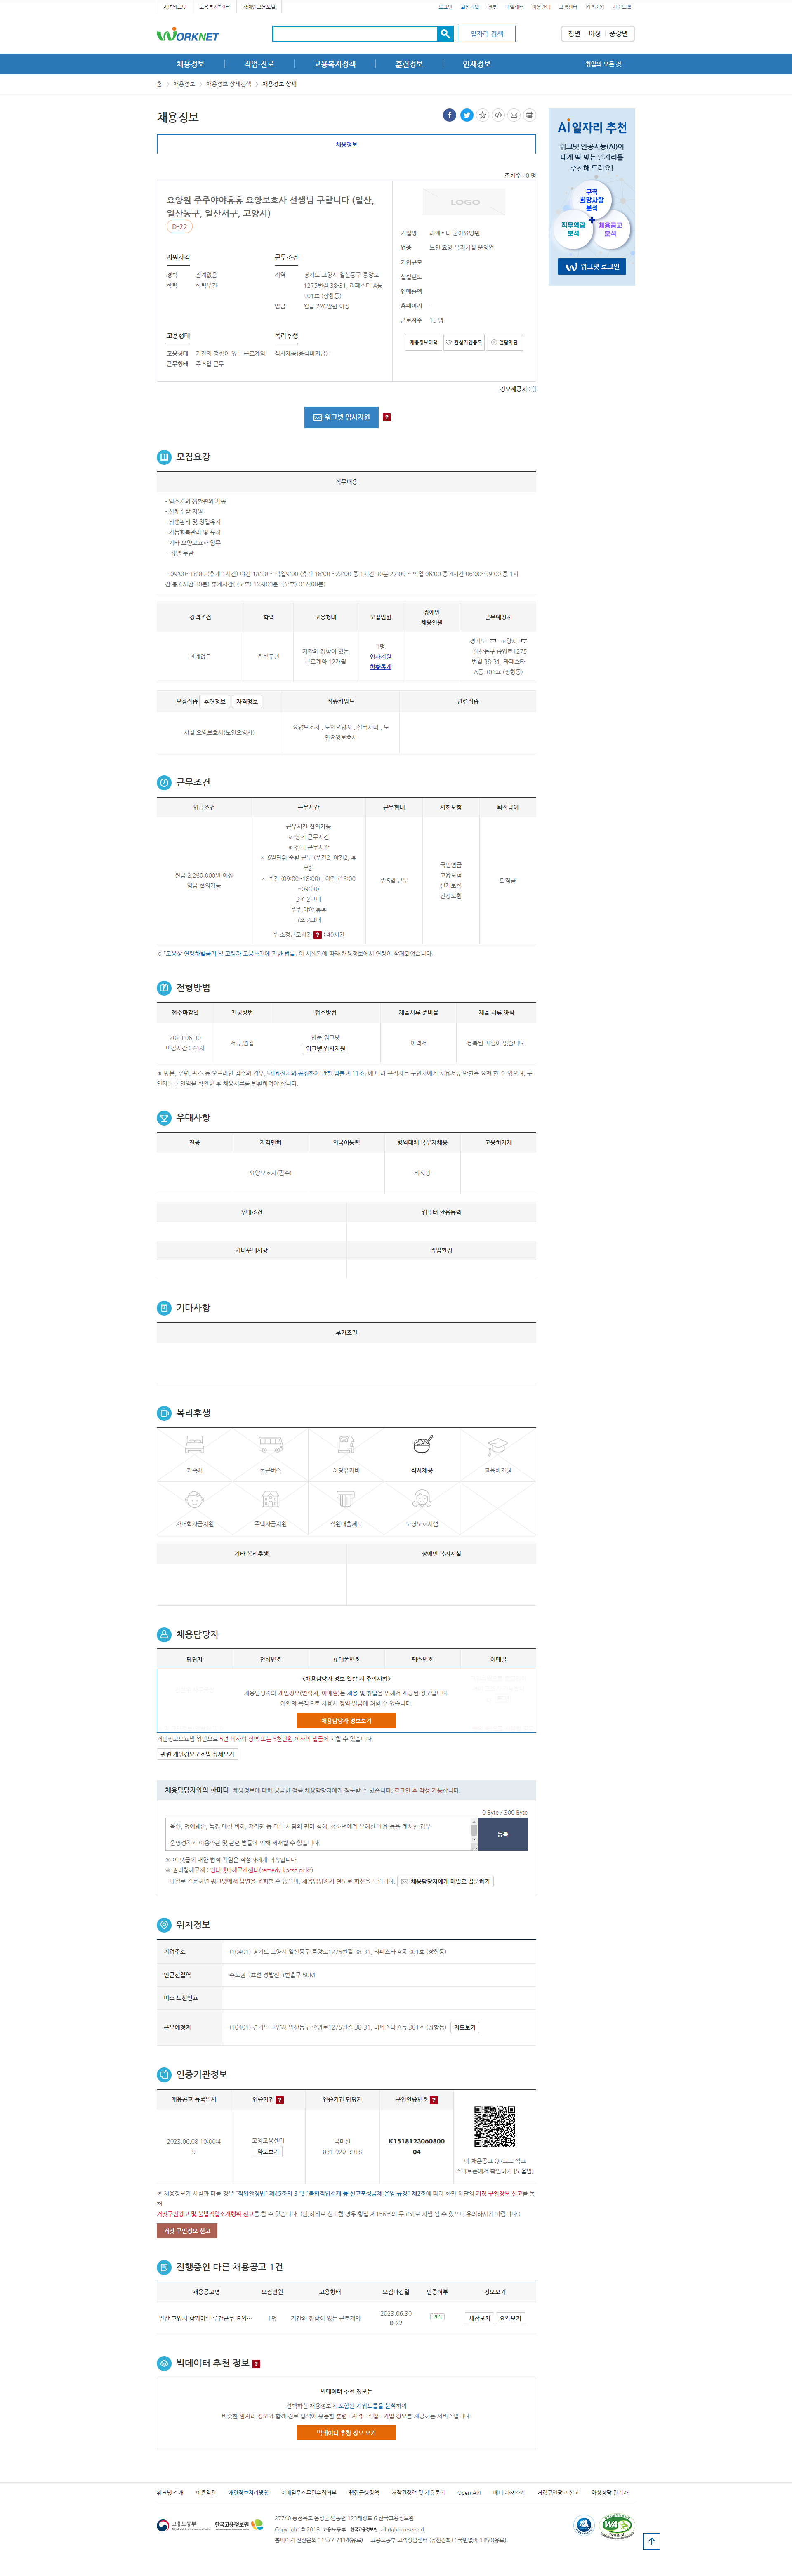Viewport: 792px width, 2576px height.
Task: Click the 직원대출제도 welfare icon
Action: pos(346,1500)
